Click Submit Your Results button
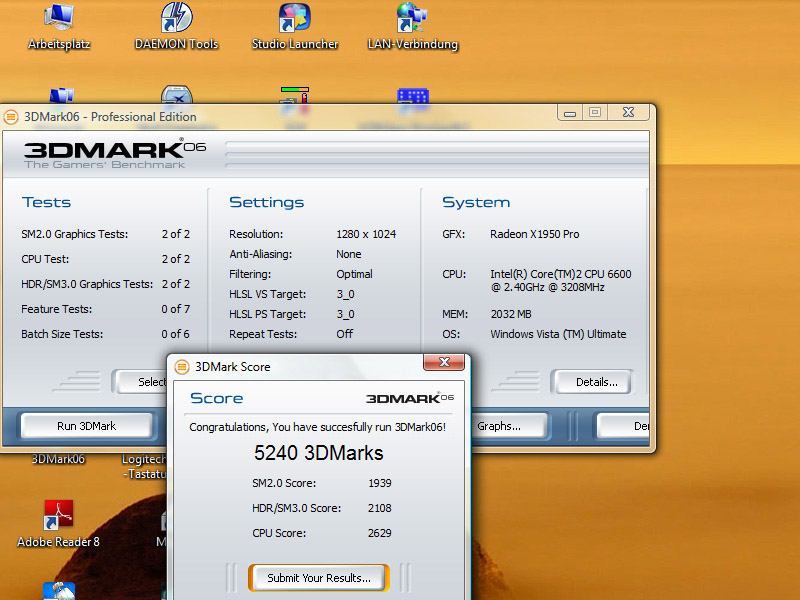800x600 pixels. click(x=319, y=578)
